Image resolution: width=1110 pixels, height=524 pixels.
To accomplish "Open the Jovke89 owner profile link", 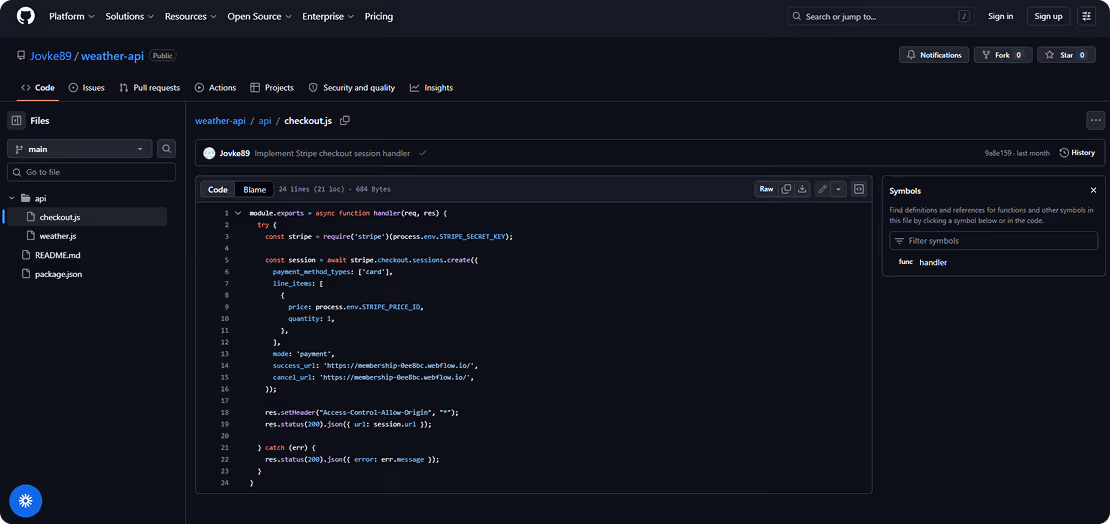I will tap(50, 55).
